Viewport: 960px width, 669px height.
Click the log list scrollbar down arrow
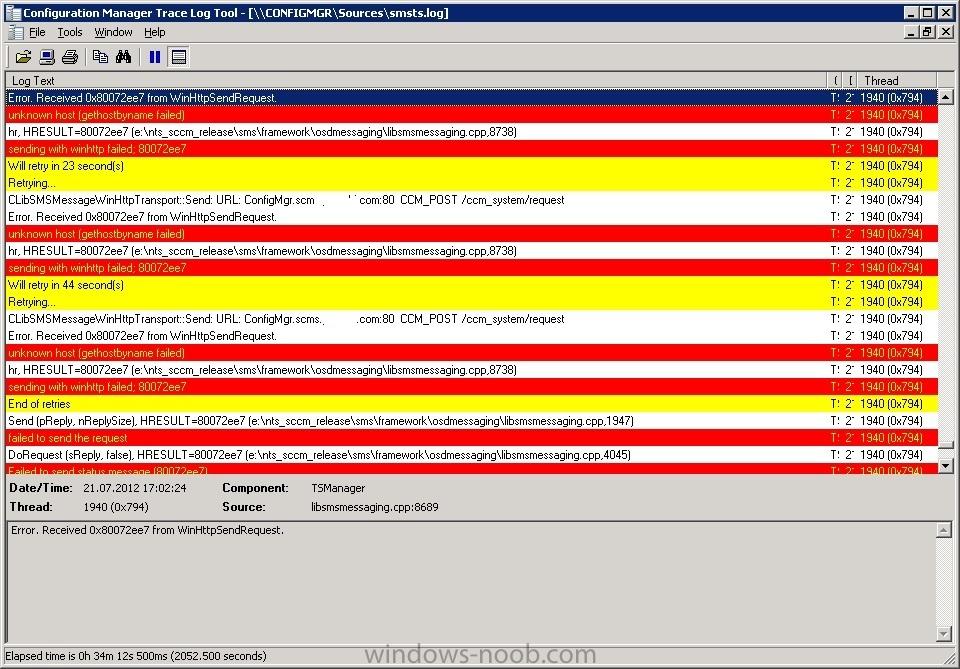click(x=946, y=466)
